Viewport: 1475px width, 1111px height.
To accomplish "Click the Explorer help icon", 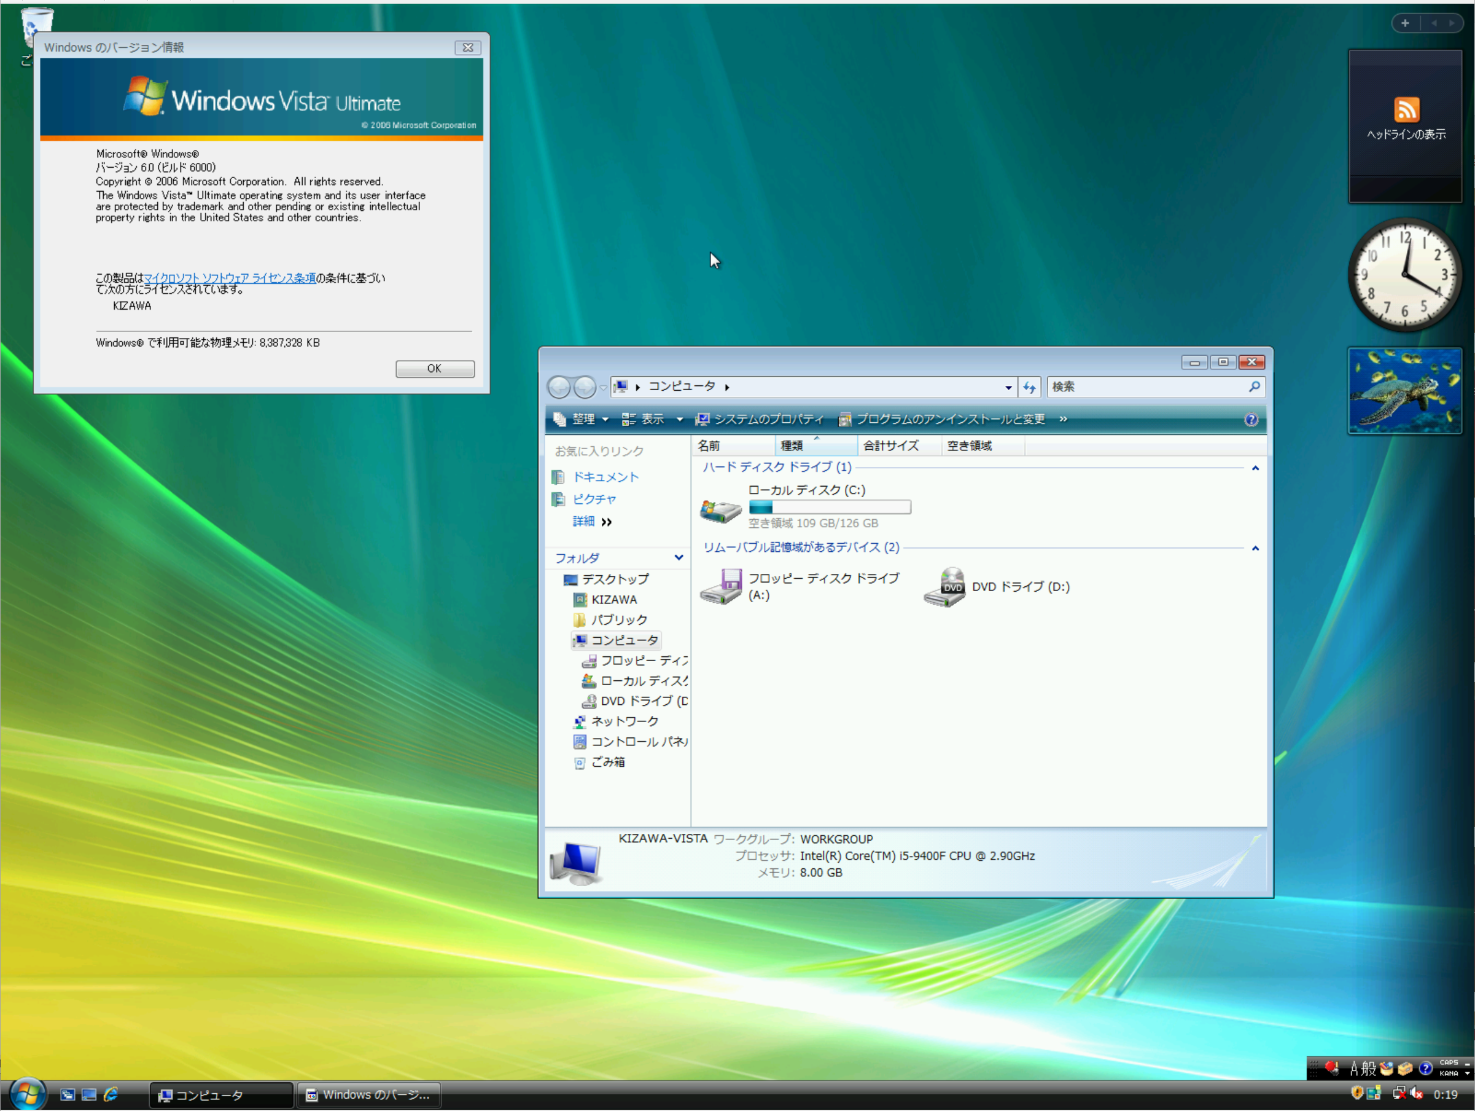I will pos(1251,420).
